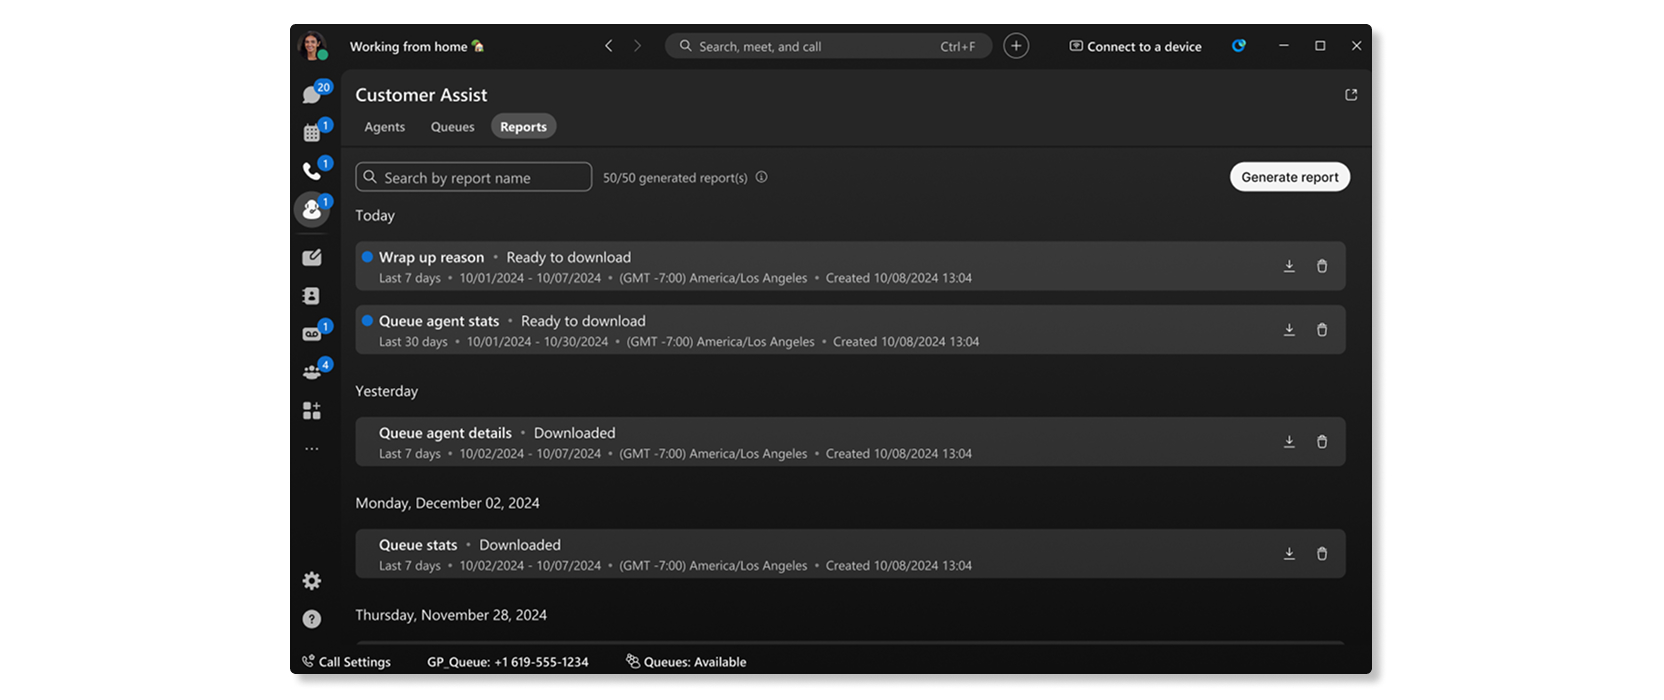Select the Queue stats report row
The width and height of the screenshot is (1664, 700).
point(850,554)
